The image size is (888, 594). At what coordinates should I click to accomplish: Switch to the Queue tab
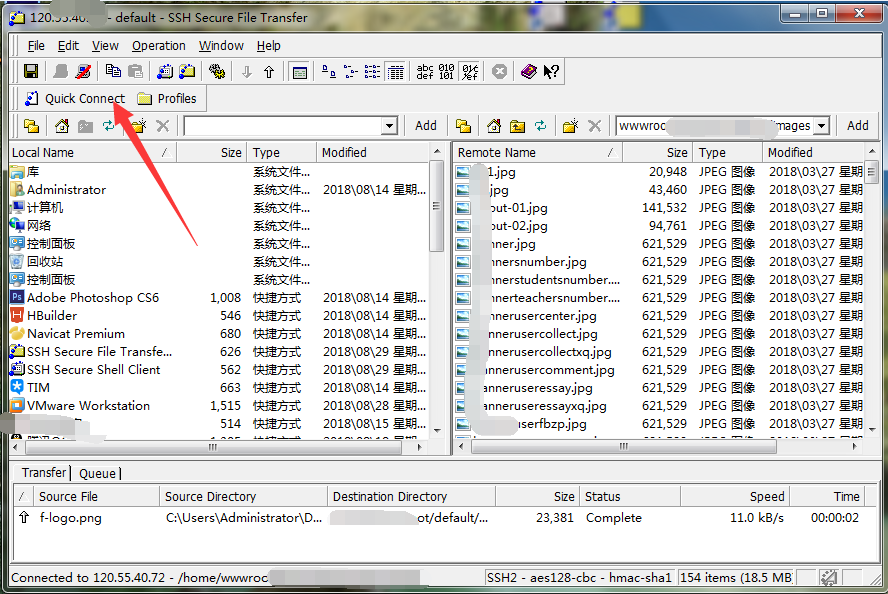(97, 473)
